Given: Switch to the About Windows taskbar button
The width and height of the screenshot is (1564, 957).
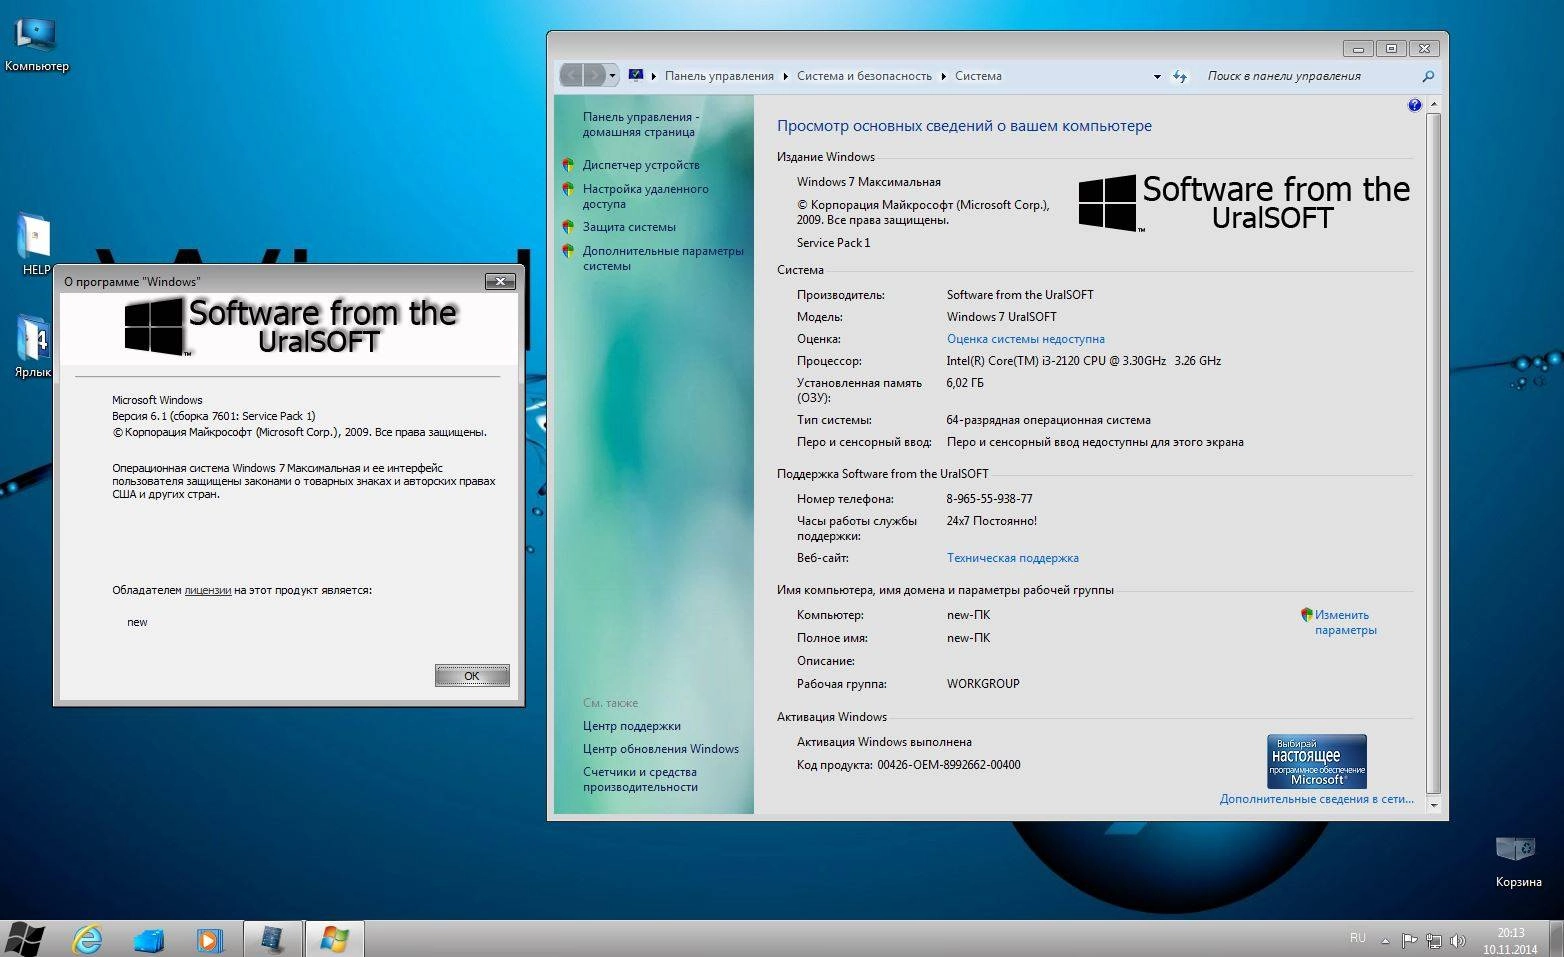Looking at the screenshot, I should click(x=334, y=940).
